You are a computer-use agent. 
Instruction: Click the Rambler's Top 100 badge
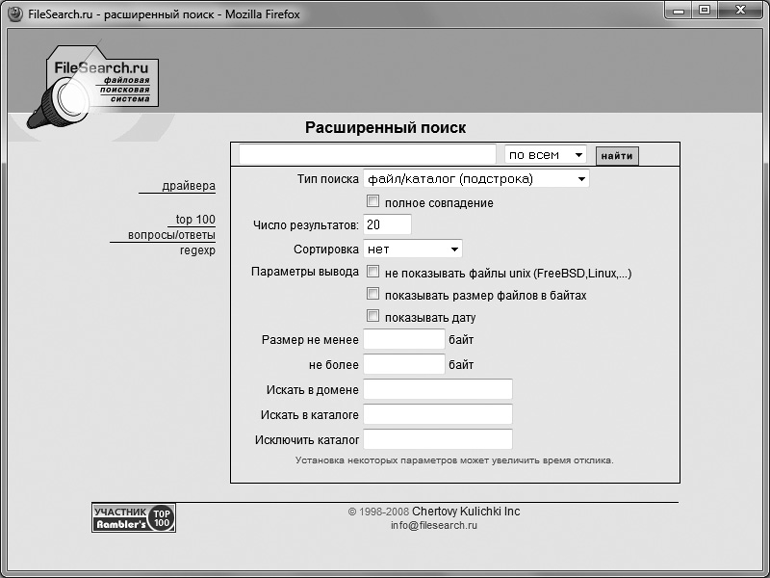pos(133,517)
